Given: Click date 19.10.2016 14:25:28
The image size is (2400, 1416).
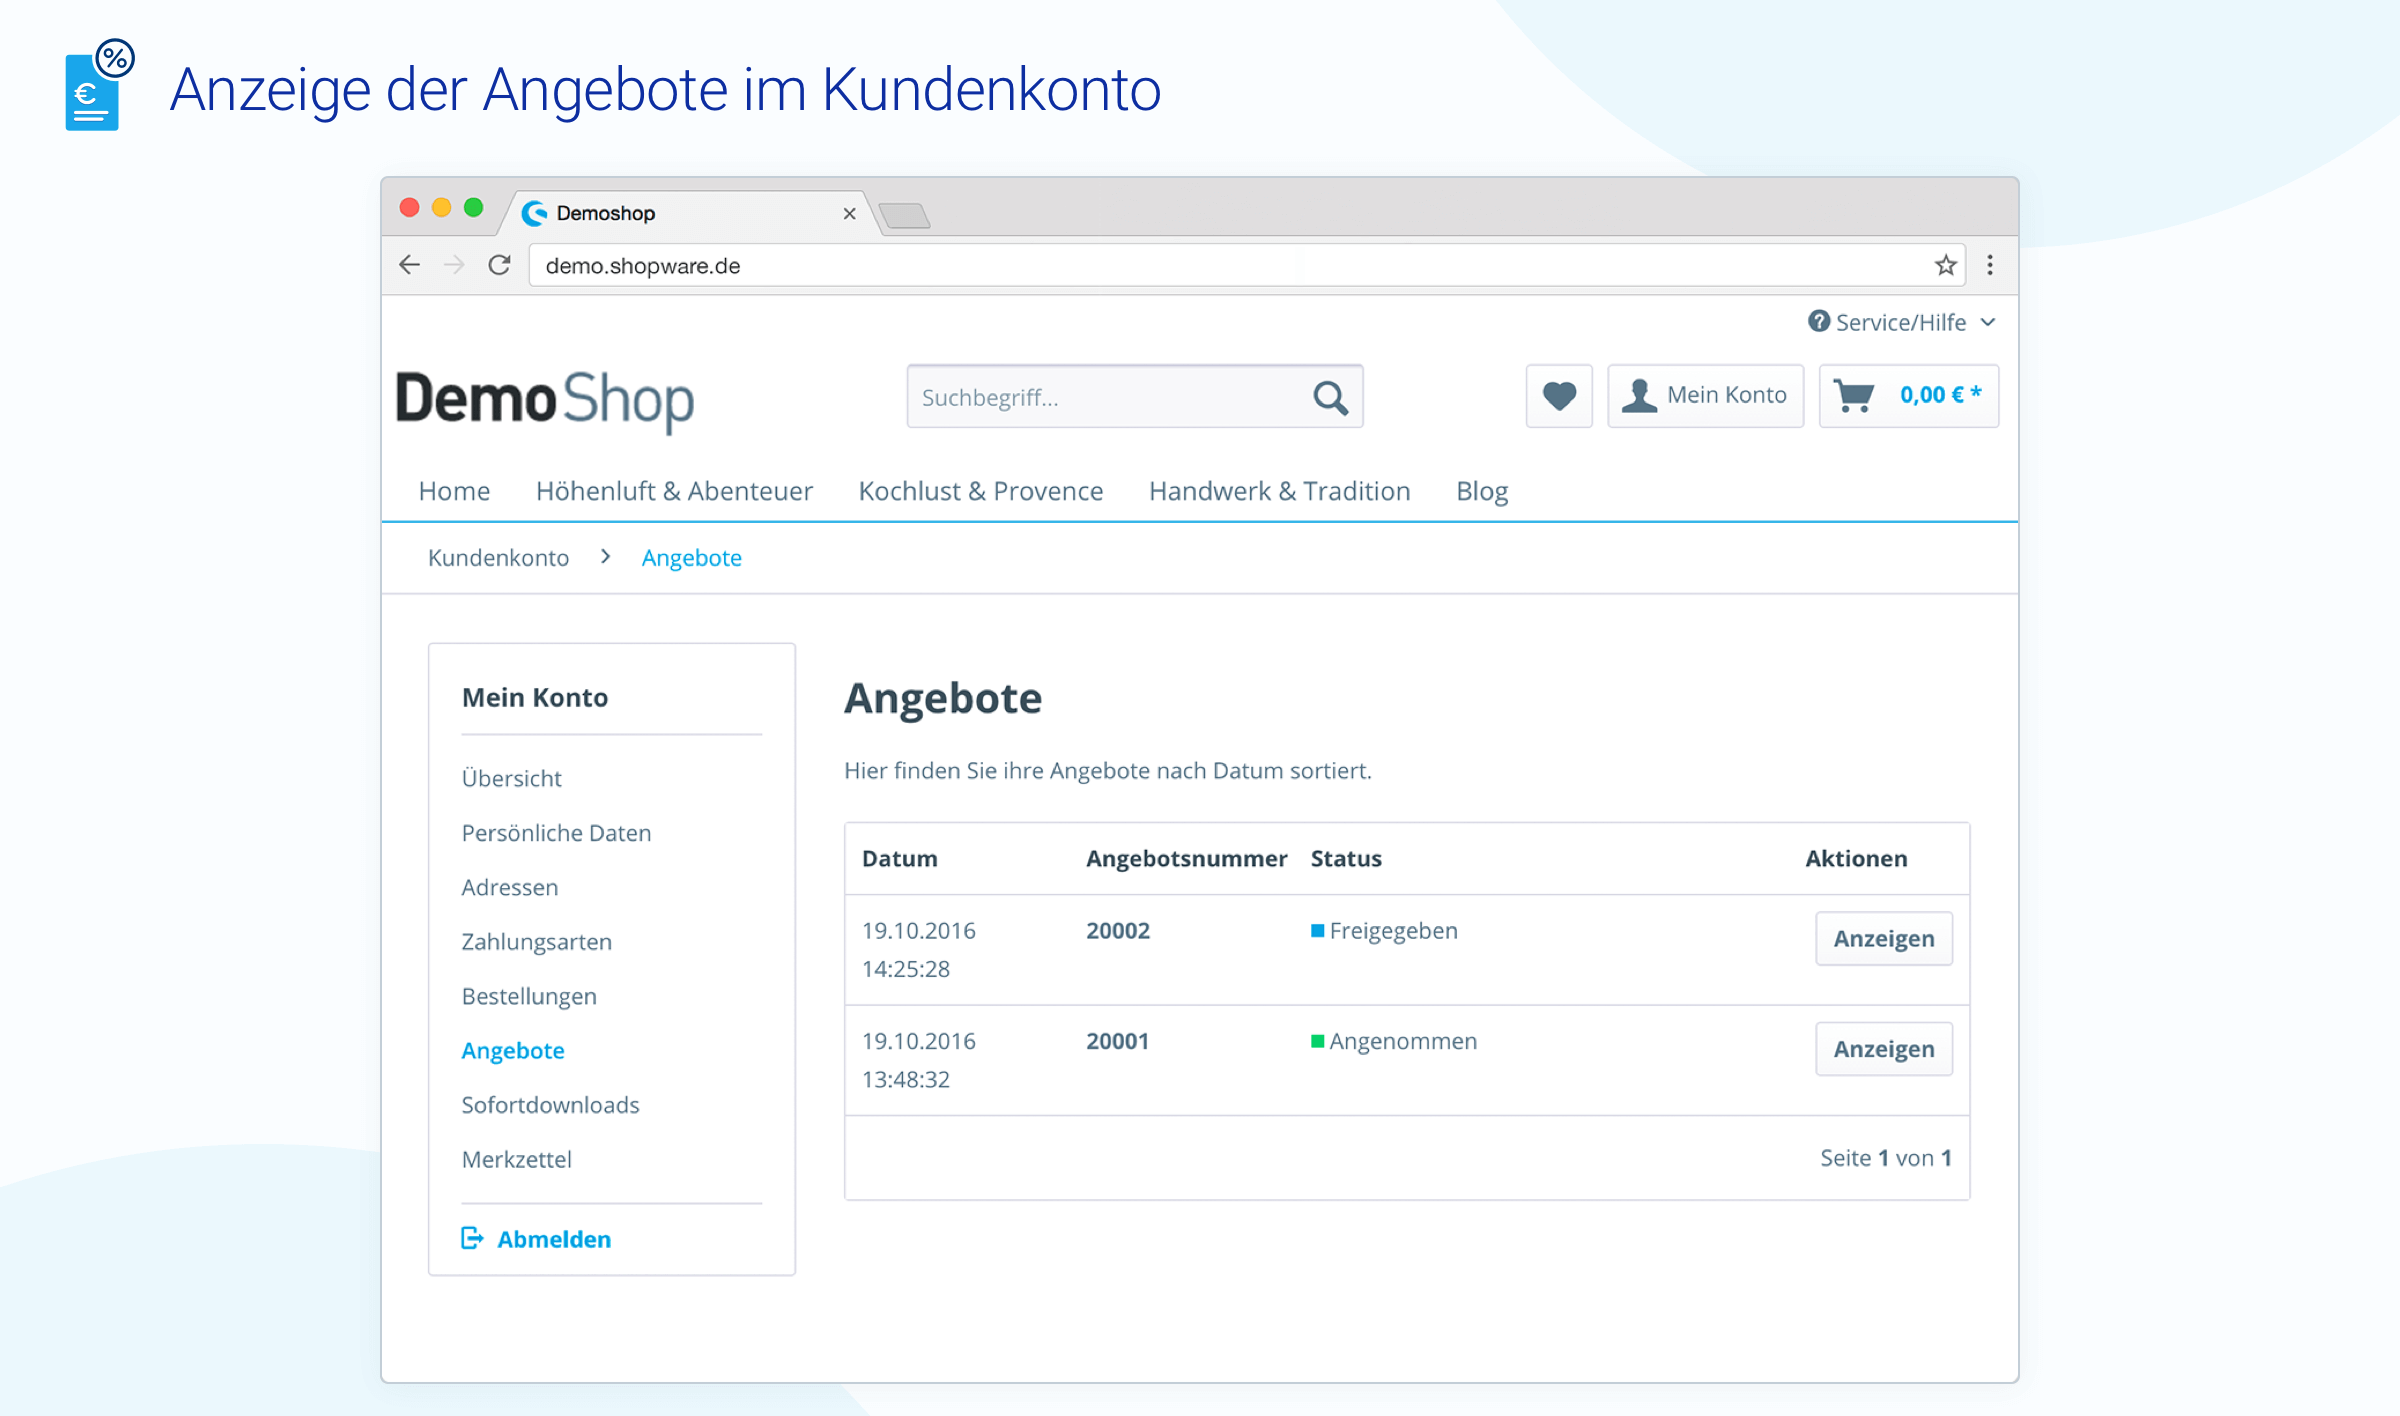Looking at the screenshot, I should click(x=919, y=949).
